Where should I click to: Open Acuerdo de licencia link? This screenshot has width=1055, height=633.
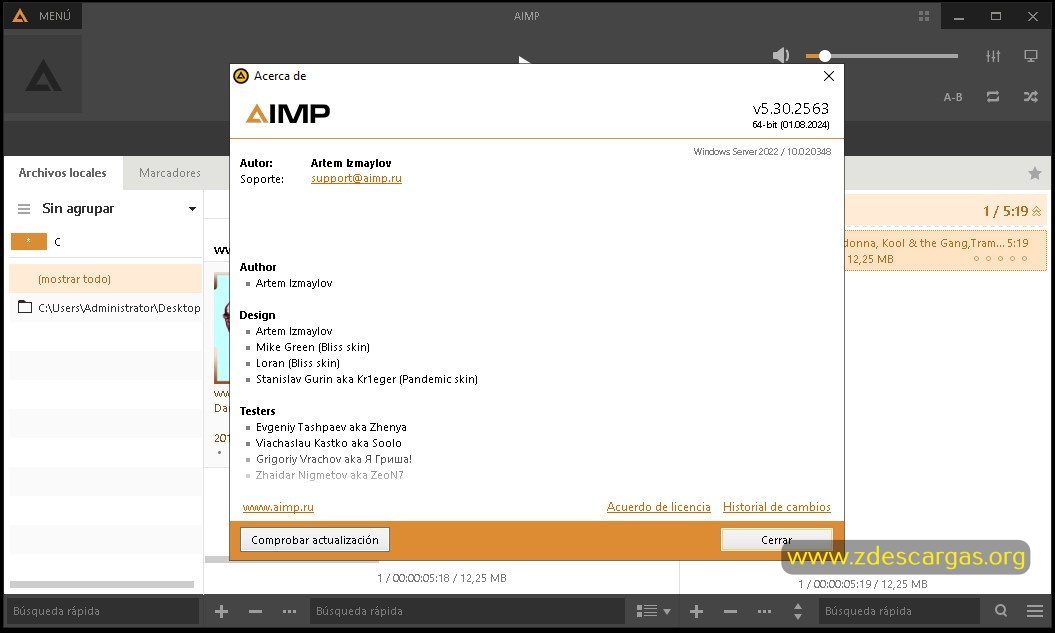pos(658,507)
